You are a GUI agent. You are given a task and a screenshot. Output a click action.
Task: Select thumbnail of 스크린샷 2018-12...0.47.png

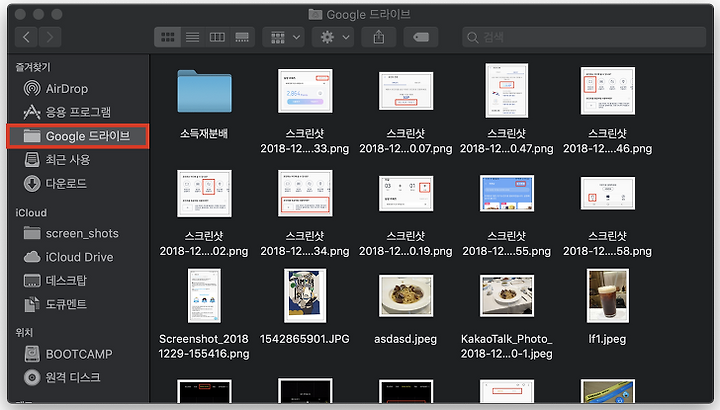click(506, 91)
